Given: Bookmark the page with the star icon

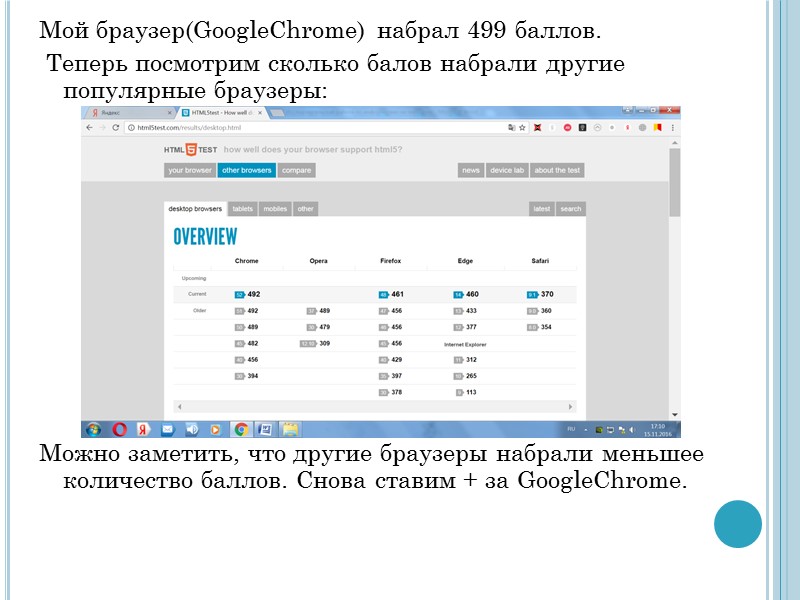Looking at the screenshot, I should click(522, 128).
